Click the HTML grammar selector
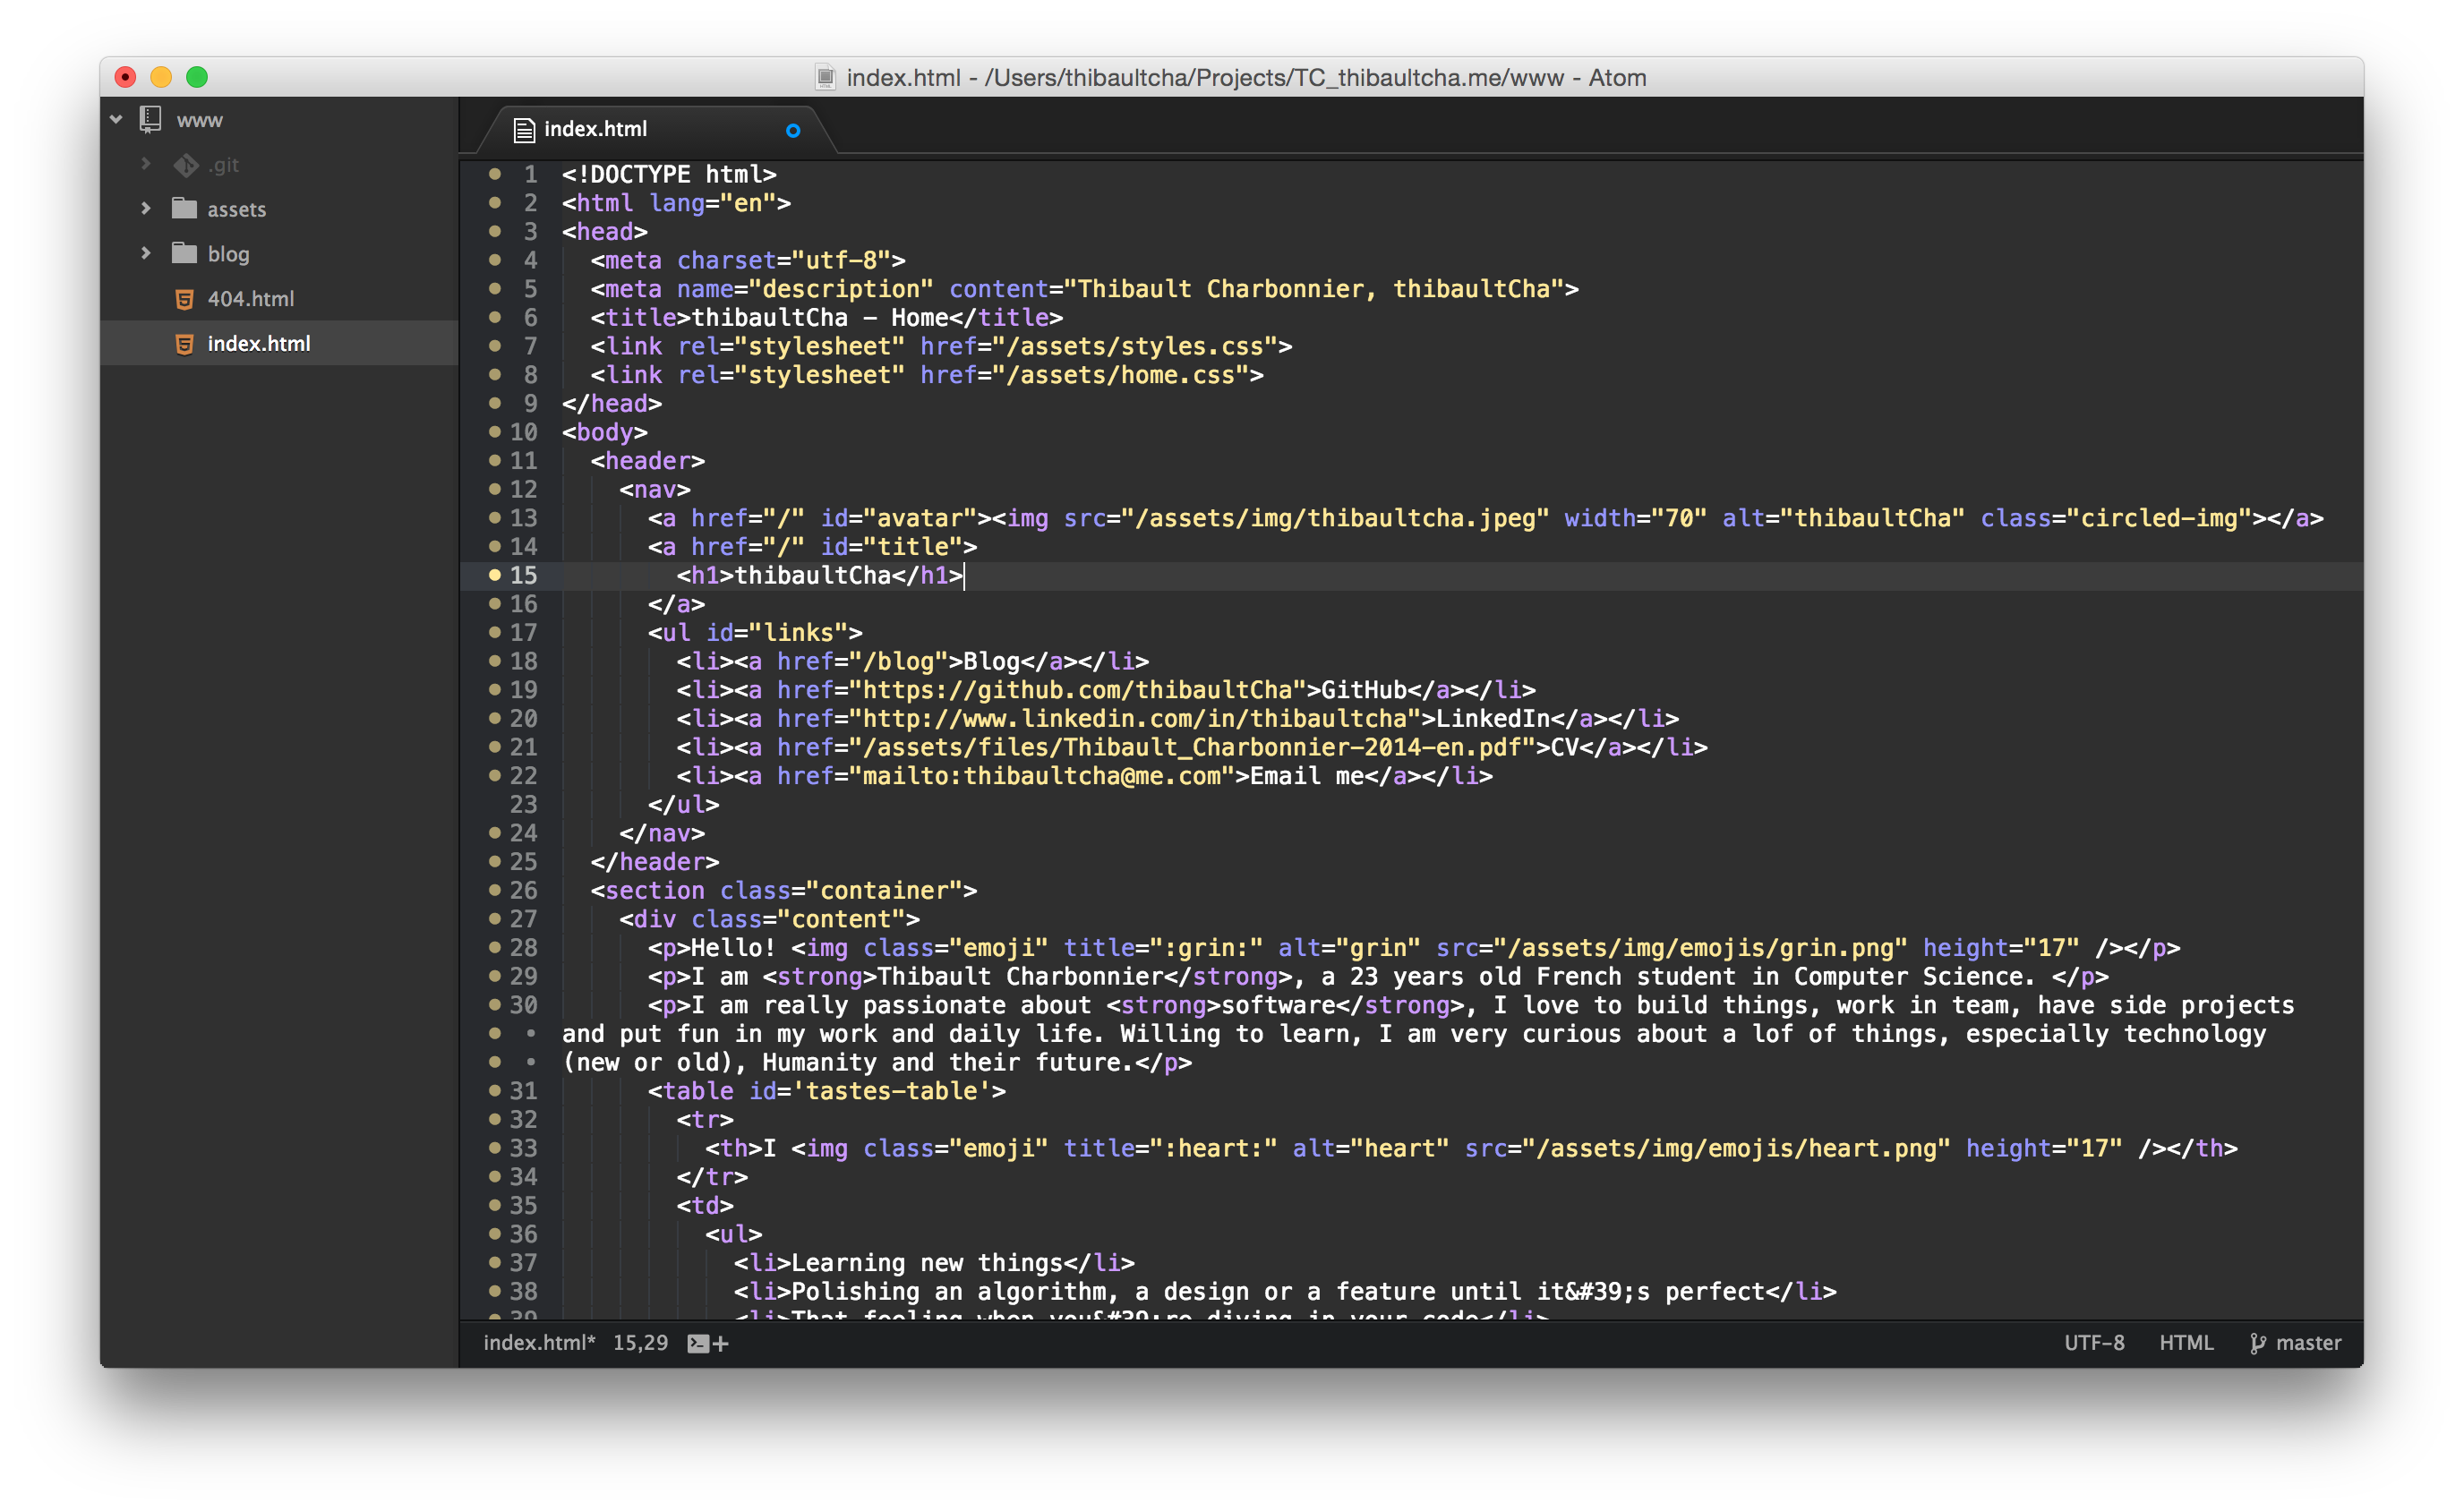Screen dimensions: 2464x1511 [2186, 1343]
